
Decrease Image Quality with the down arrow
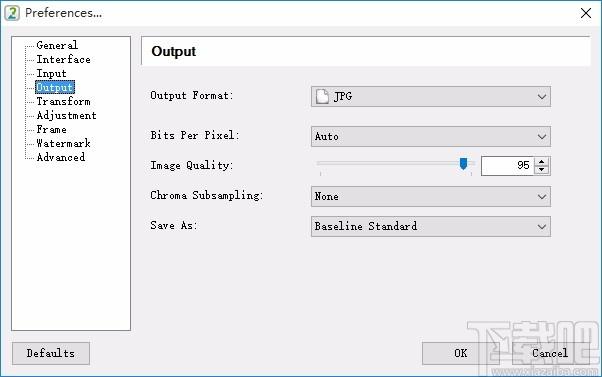(x=541, y=170)
